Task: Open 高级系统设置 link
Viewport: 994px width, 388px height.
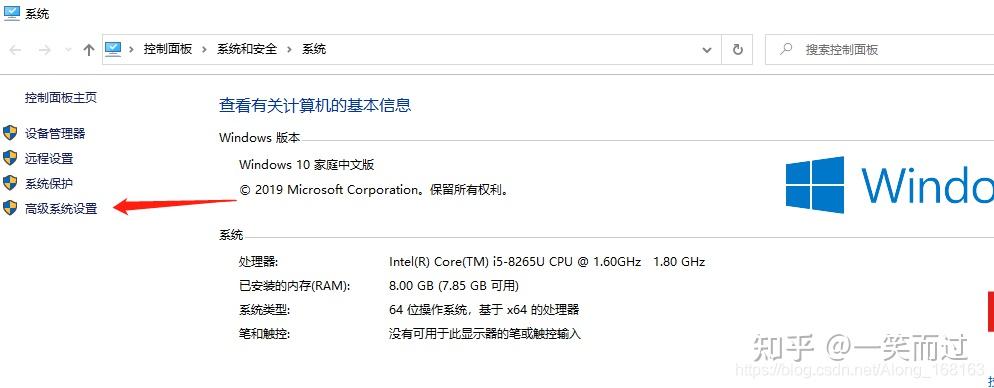Action: pyautogui.click(x=61, y=209)
